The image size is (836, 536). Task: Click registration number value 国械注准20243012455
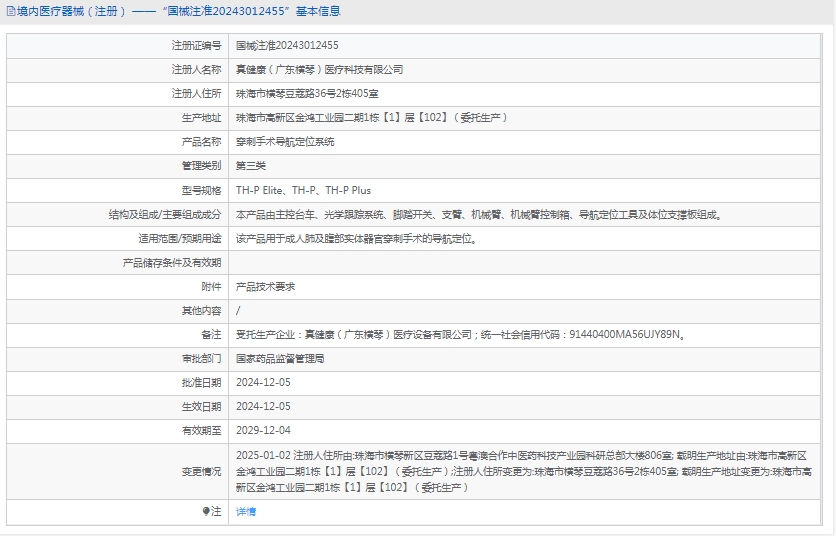tap(287, 46)
